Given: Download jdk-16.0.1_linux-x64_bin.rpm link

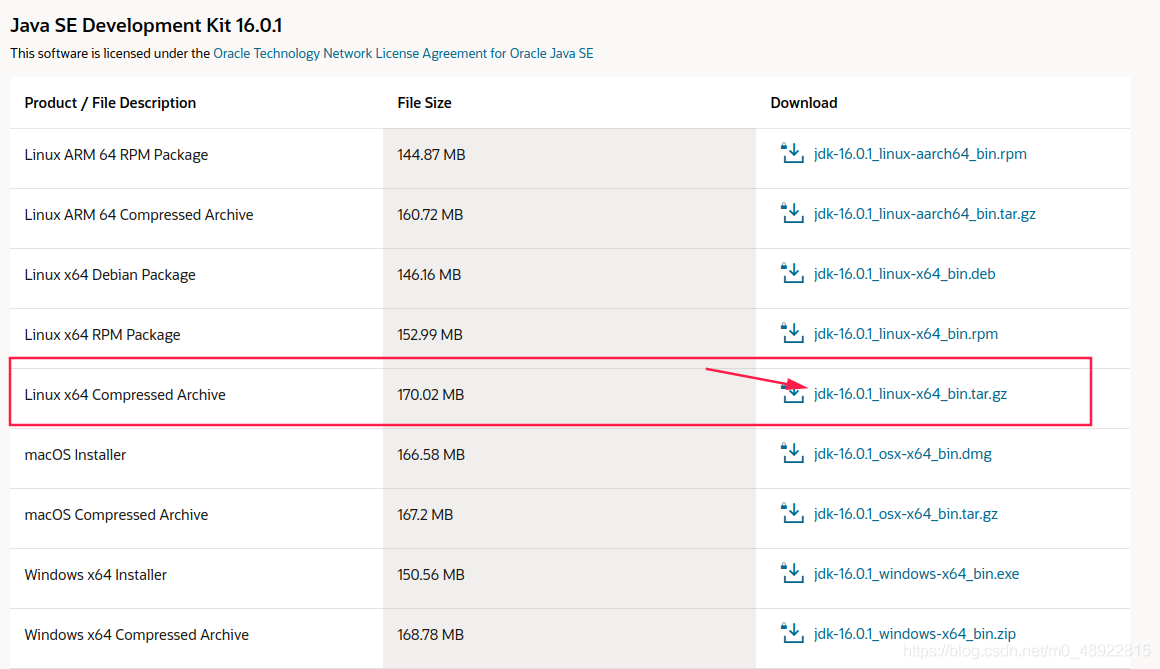Looking at the screenshot, I should point(906,334).
